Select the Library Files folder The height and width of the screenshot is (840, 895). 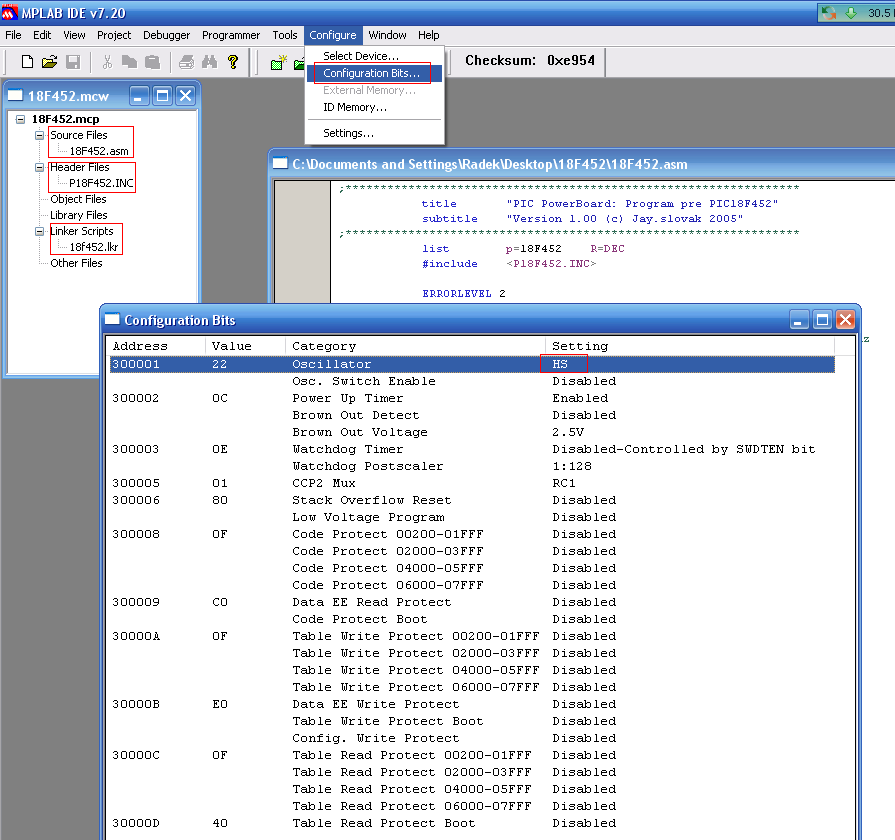(79, 215)
